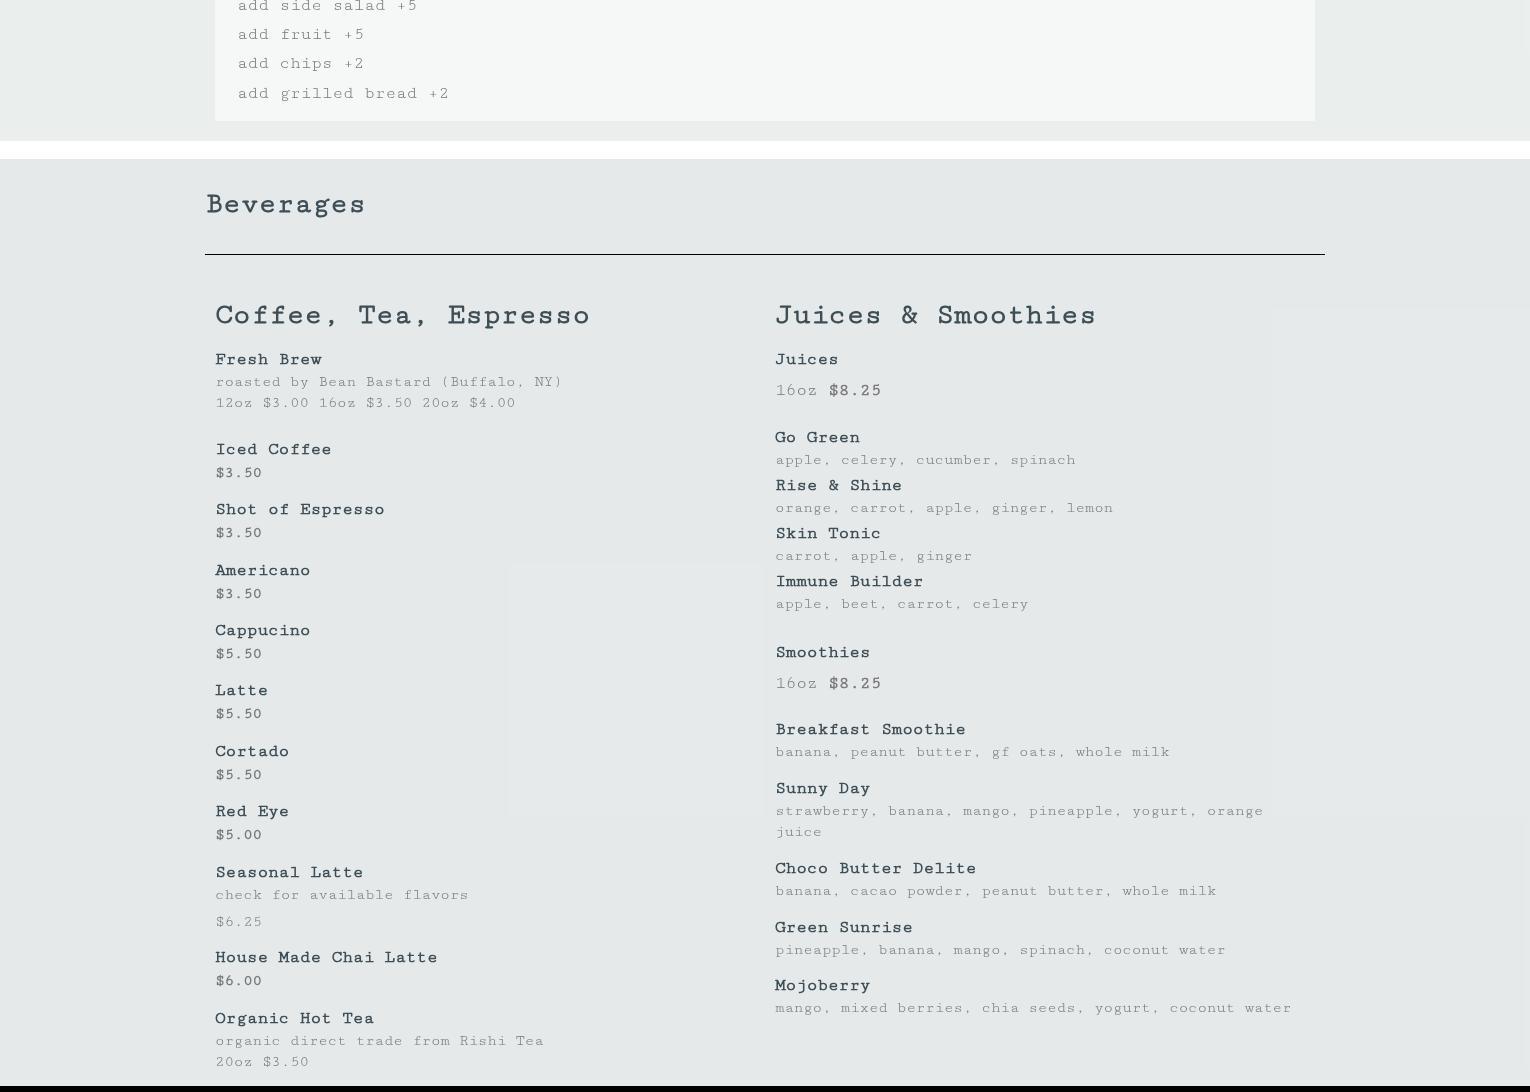Select the Fresh Brew menu item
Image resolution: width=1530 pixels, height=1092 pixels.
pos(268,360)
